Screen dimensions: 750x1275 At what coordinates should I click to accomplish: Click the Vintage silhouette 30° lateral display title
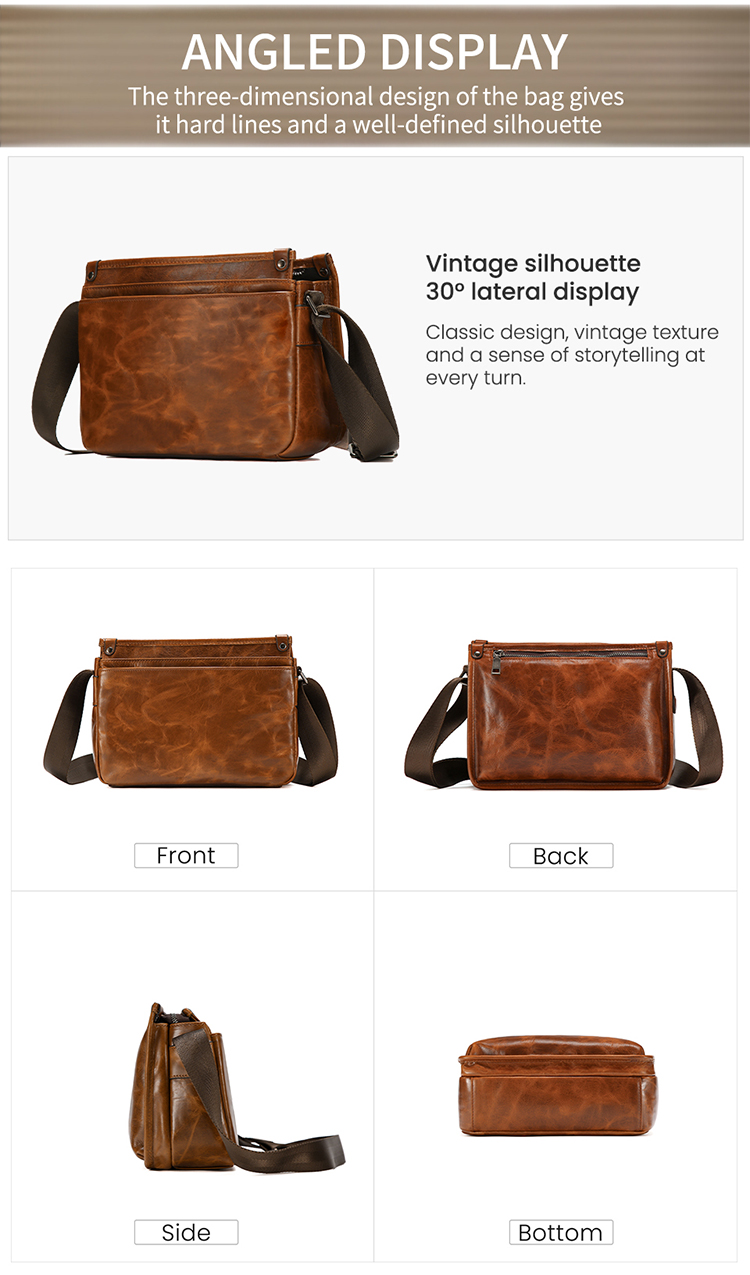coord(533,278)
